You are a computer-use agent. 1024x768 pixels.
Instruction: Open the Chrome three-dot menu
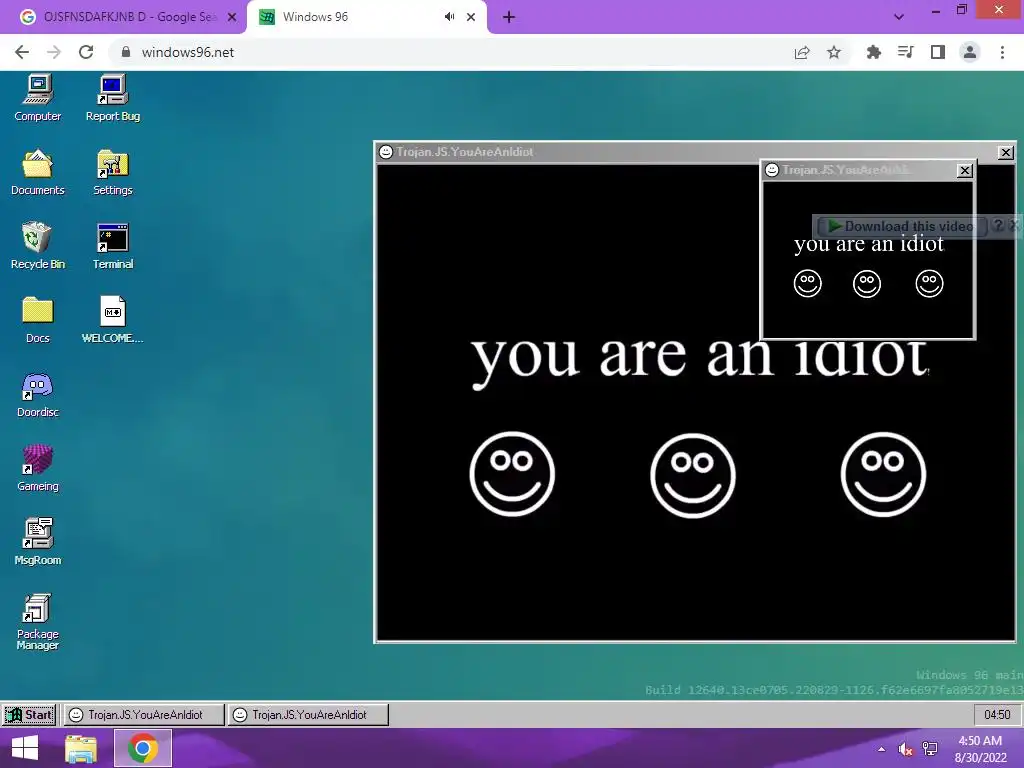(x=1002, y=52)
